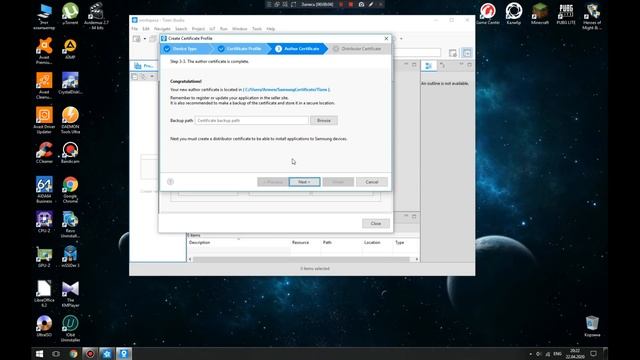Click the active perspective icon at top right
The height and width of the screenshot is (360, 640).
[x=467, y=53]
